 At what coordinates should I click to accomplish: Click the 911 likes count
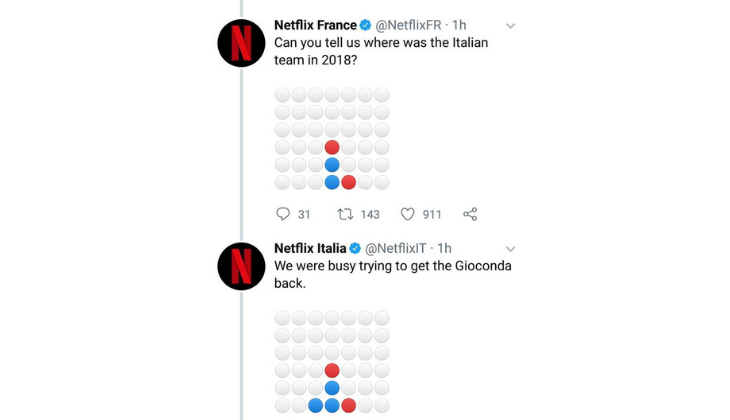pyautogui.click(x=432, y=214)
